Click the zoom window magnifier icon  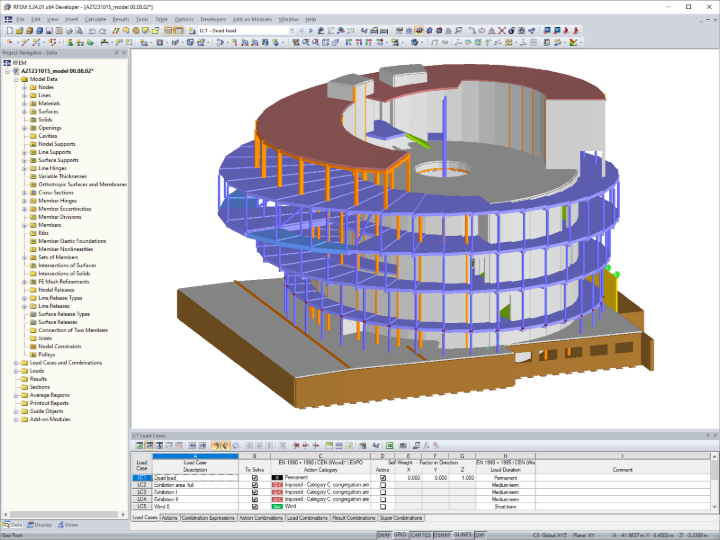click(305, 42)
